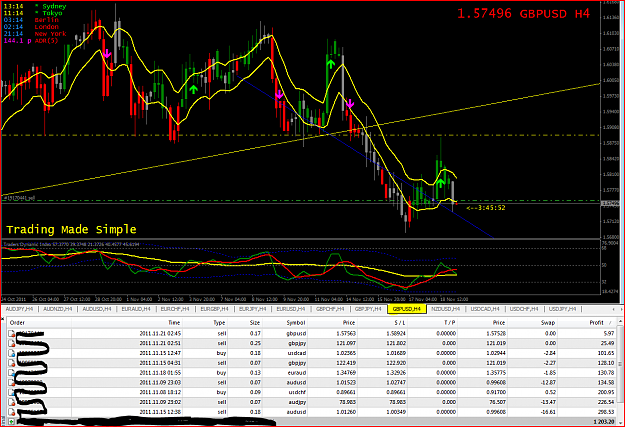625x427 pixels.
Task: Click the active GBPUSD,H4 chart tab
Action: click(407, 309)
